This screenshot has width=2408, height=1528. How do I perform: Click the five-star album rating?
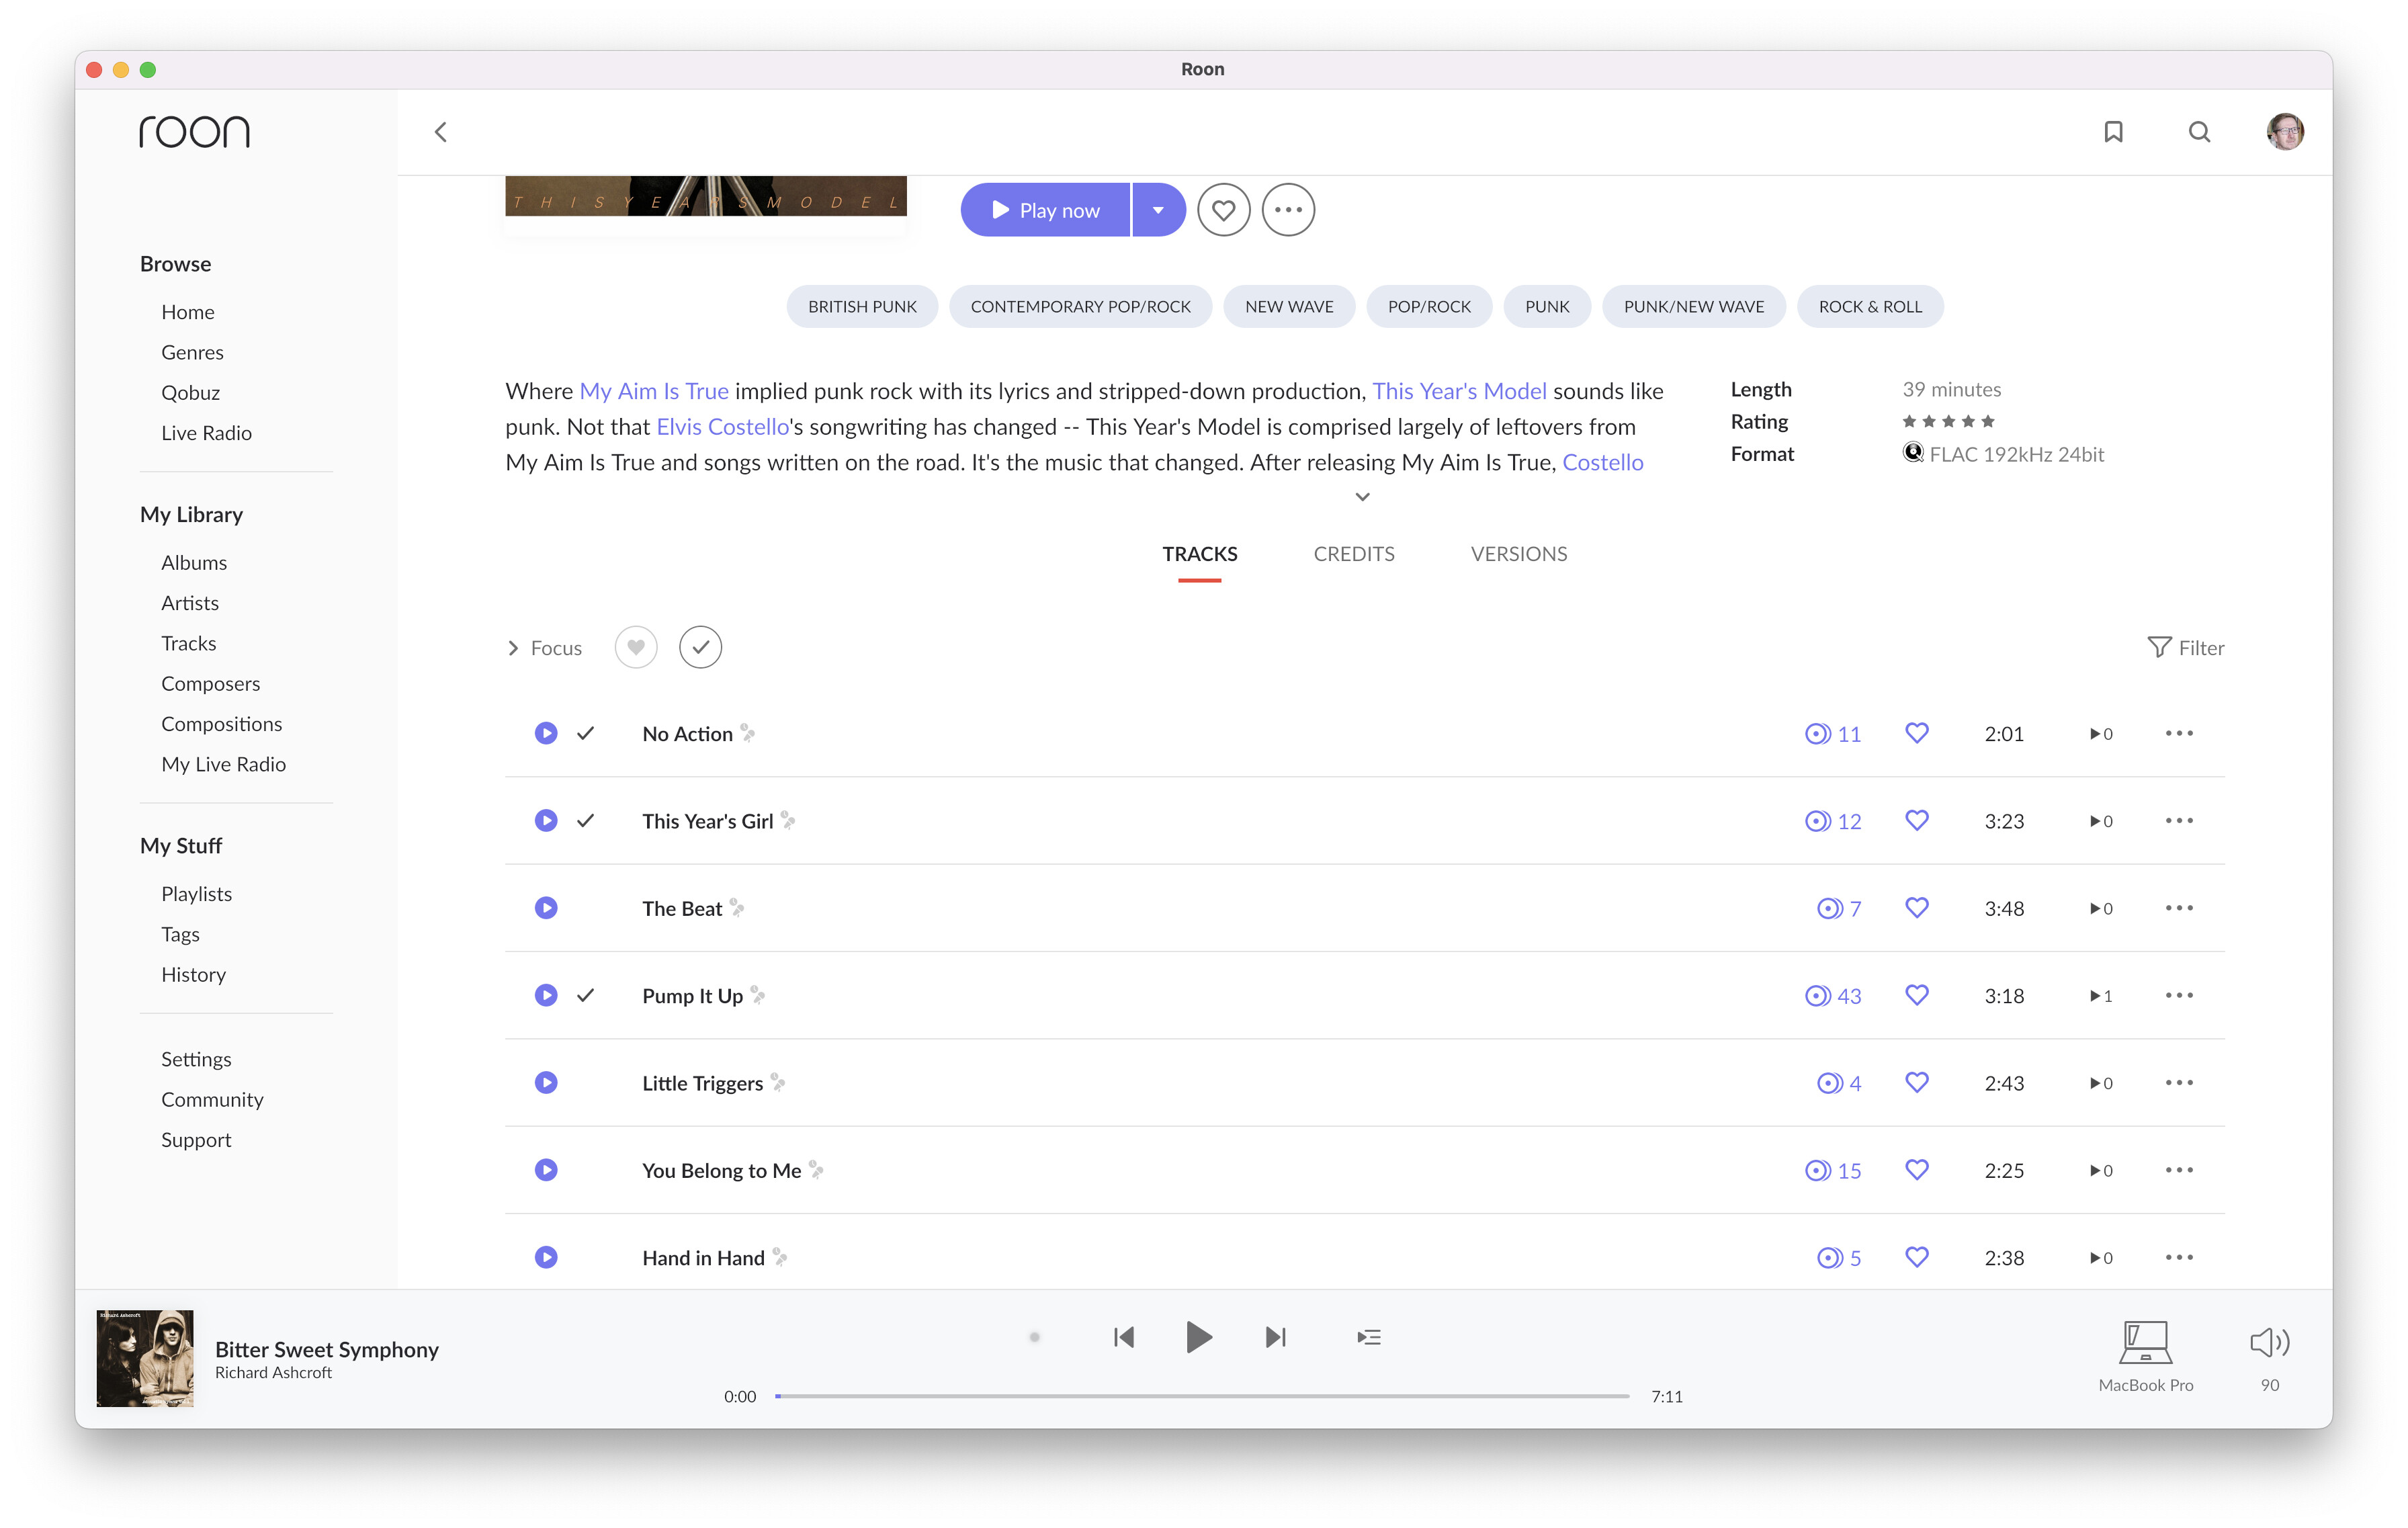point(1948,421)
